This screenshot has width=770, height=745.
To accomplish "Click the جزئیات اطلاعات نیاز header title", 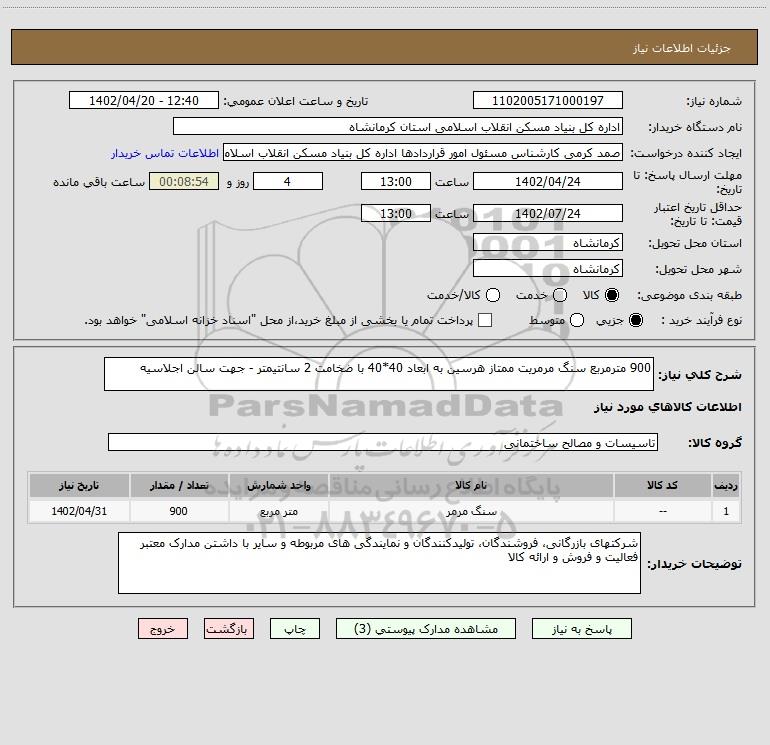I will 682,48.
